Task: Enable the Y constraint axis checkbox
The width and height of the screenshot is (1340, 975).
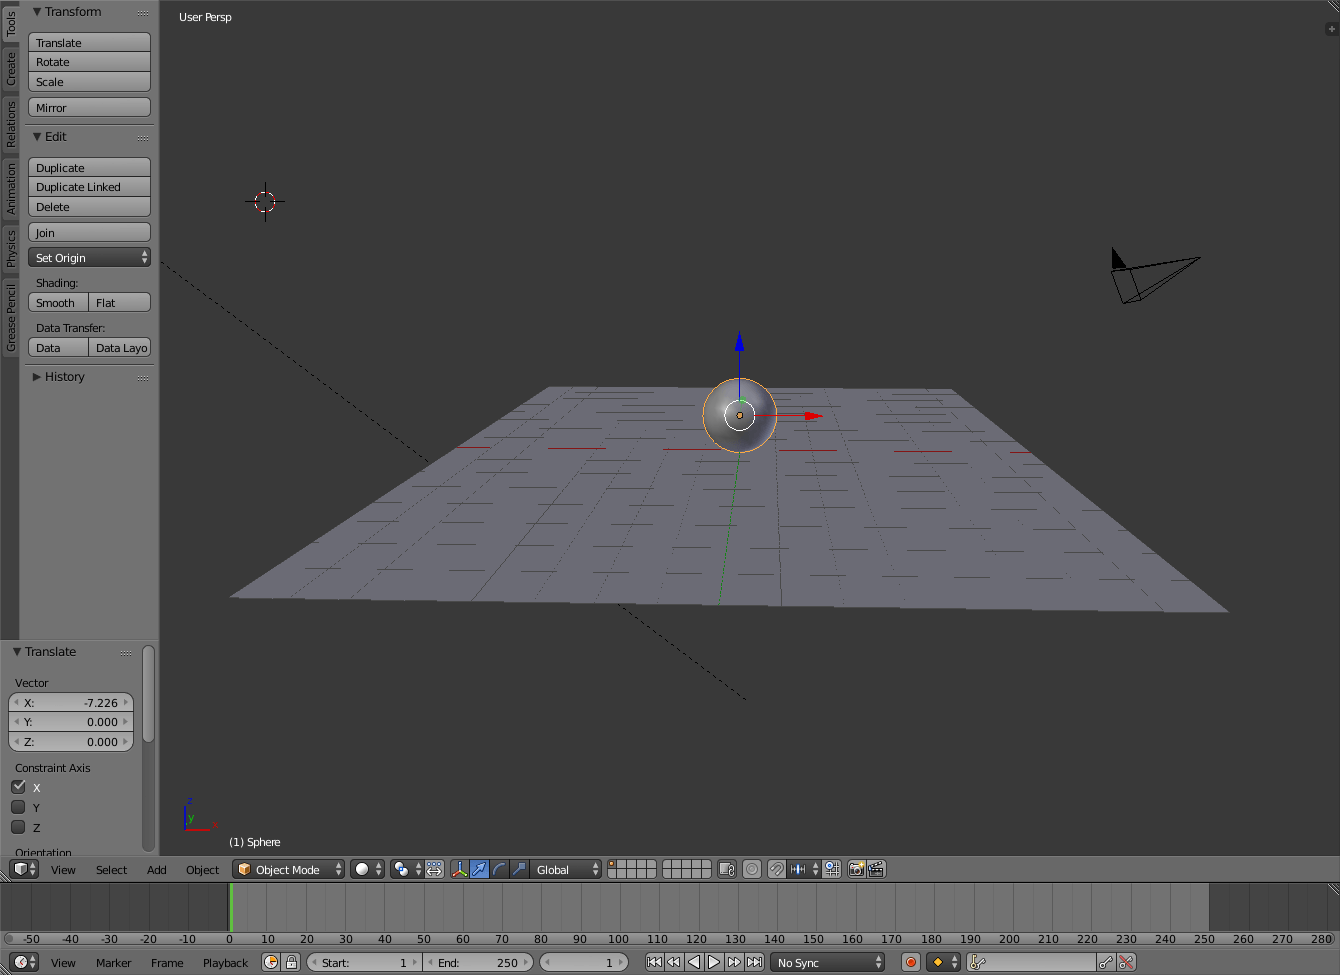Action: (18, 807)
